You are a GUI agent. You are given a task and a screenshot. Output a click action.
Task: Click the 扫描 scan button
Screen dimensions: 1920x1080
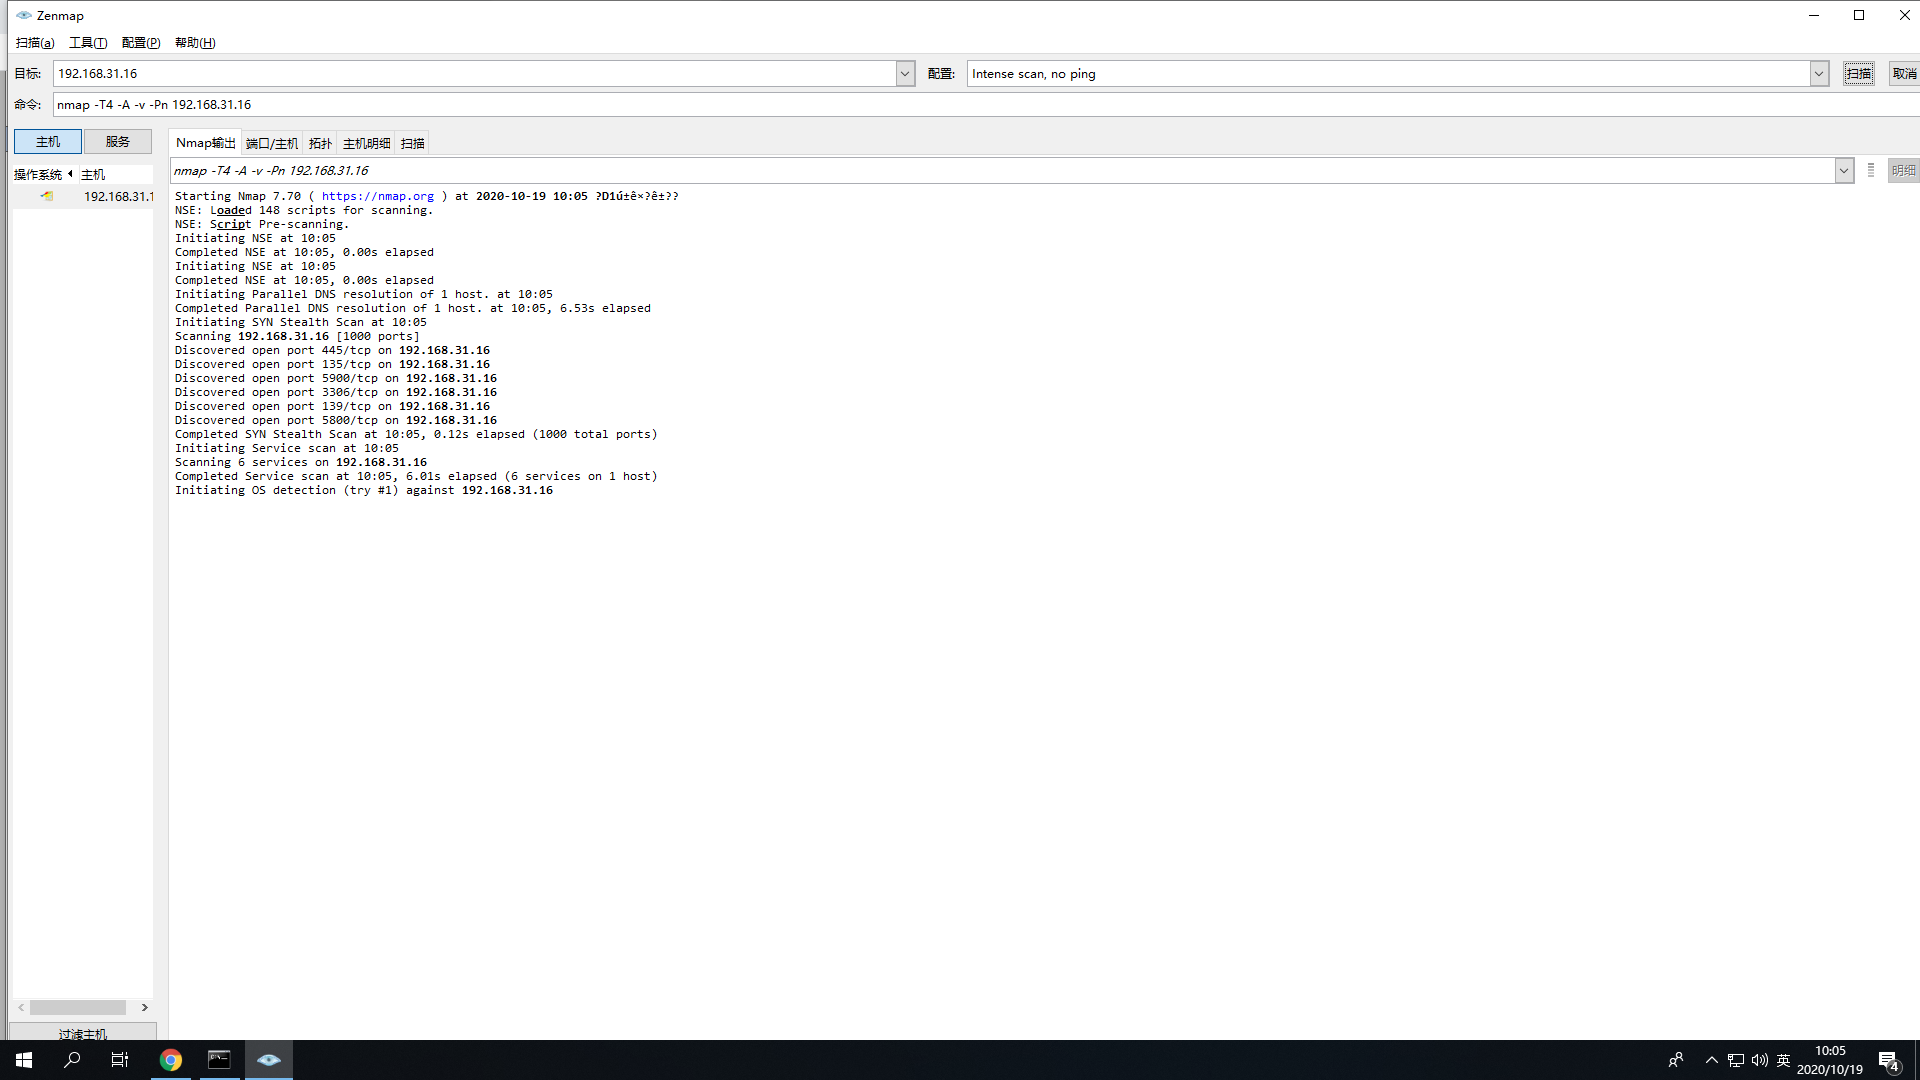tap(1858, 74)
